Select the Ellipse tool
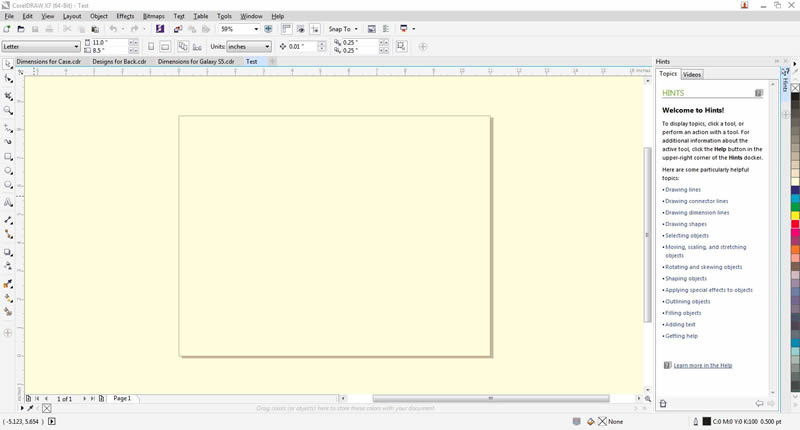Screen dimensions: 800x430 pyautogui.click(x=8, y=171)
